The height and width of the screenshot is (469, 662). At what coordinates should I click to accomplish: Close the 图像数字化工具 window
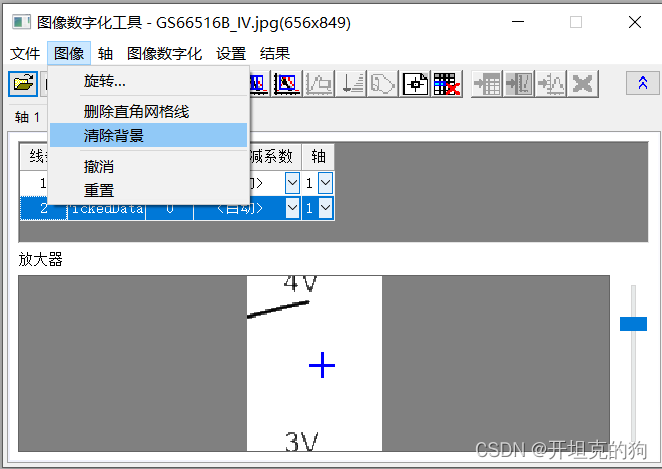[635, 22]
